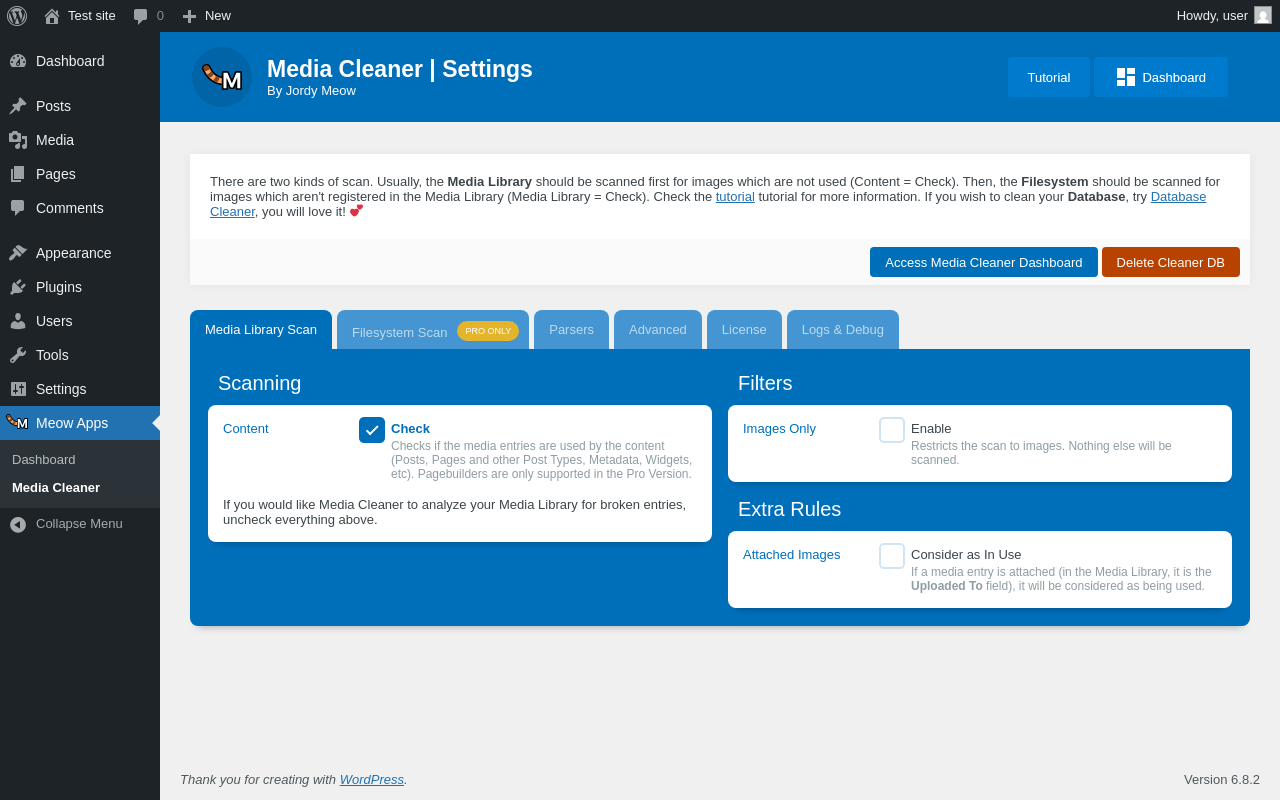Click the PRO ONLY badge

(488, 331)
